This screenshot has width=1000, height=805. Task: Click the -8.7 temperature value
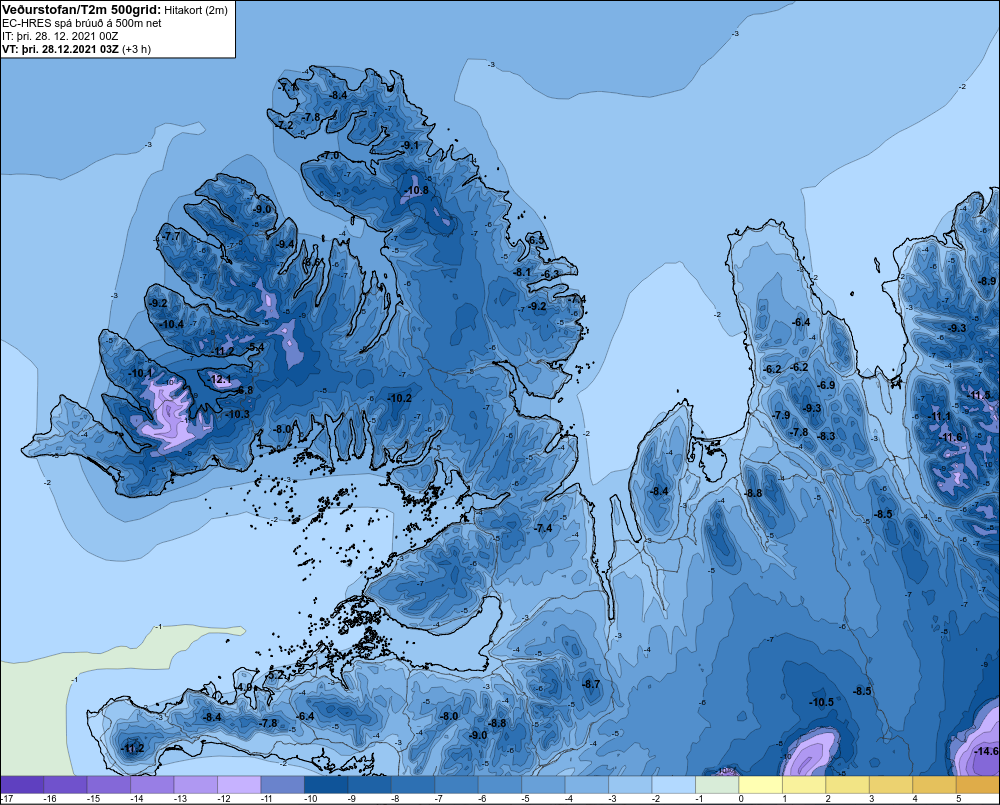(591, 684)
